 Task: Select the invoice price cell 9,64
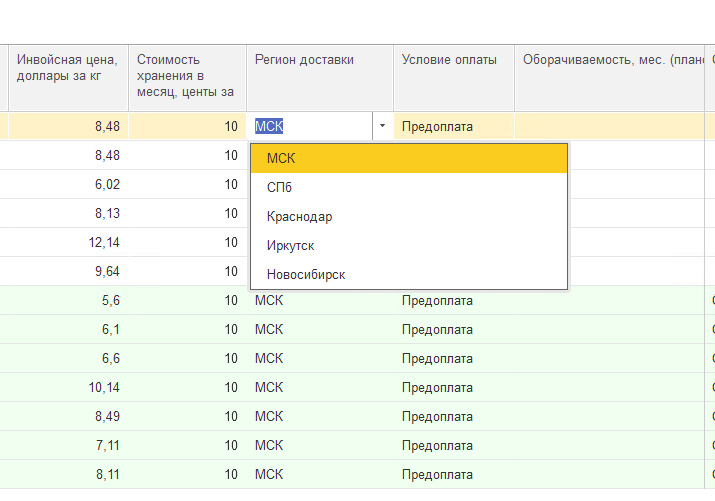pos(68,271)
